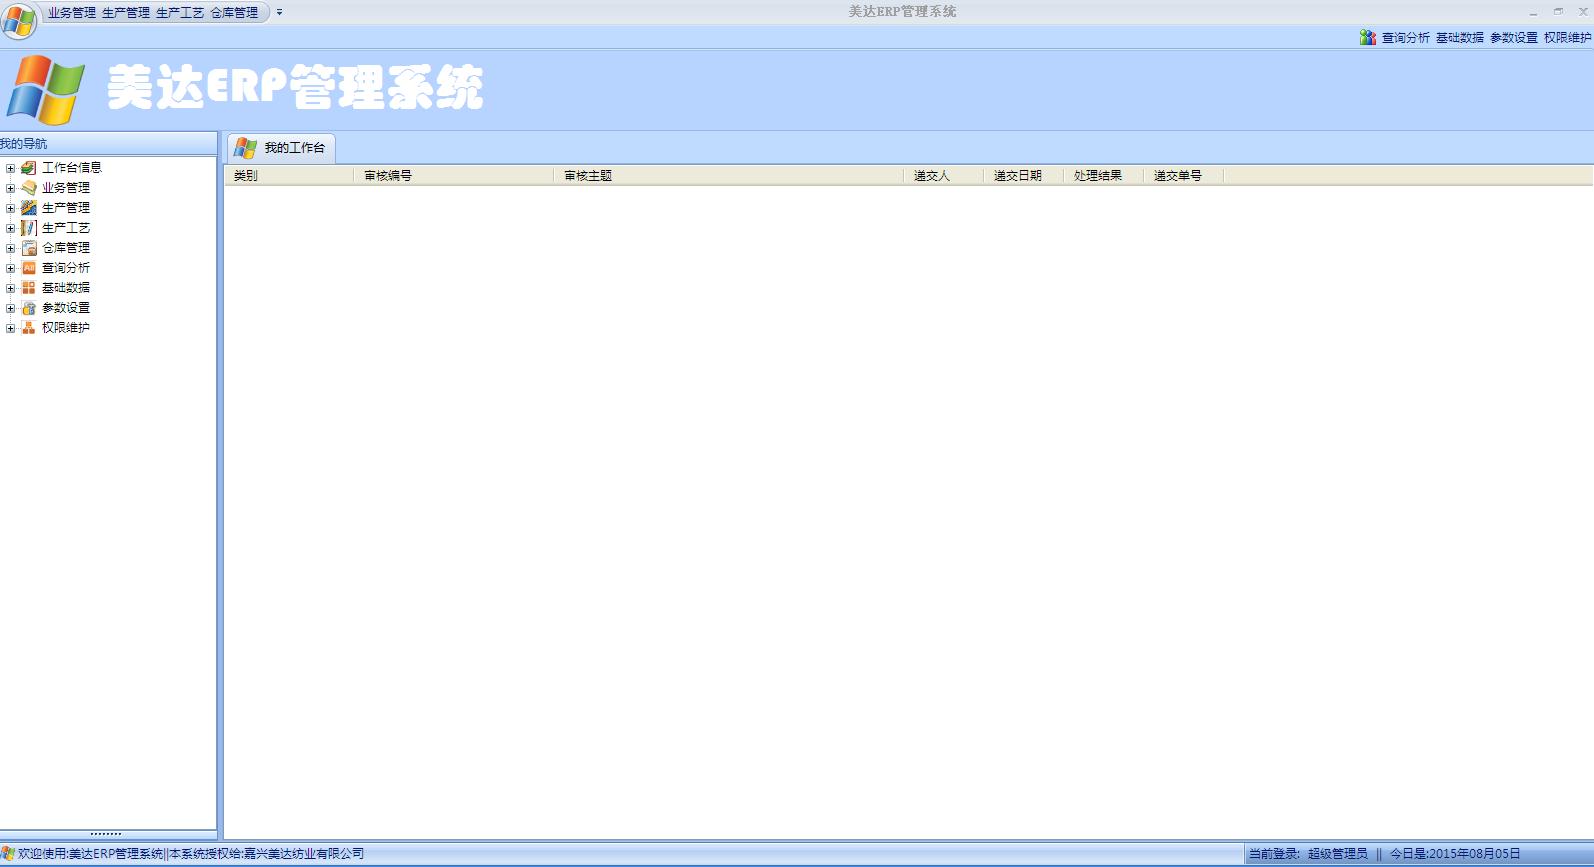The height and width of the screenshot is (867, 1594).
Task: Click the status bar flag icon
Action: pyautogui.click(x=8, y=853)
